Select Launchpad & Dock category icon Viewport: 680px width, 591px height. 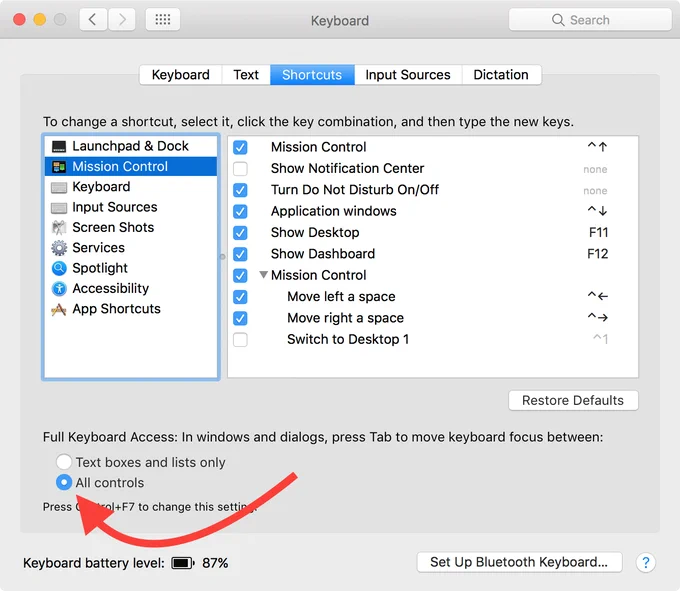click(x=59, y=147)
